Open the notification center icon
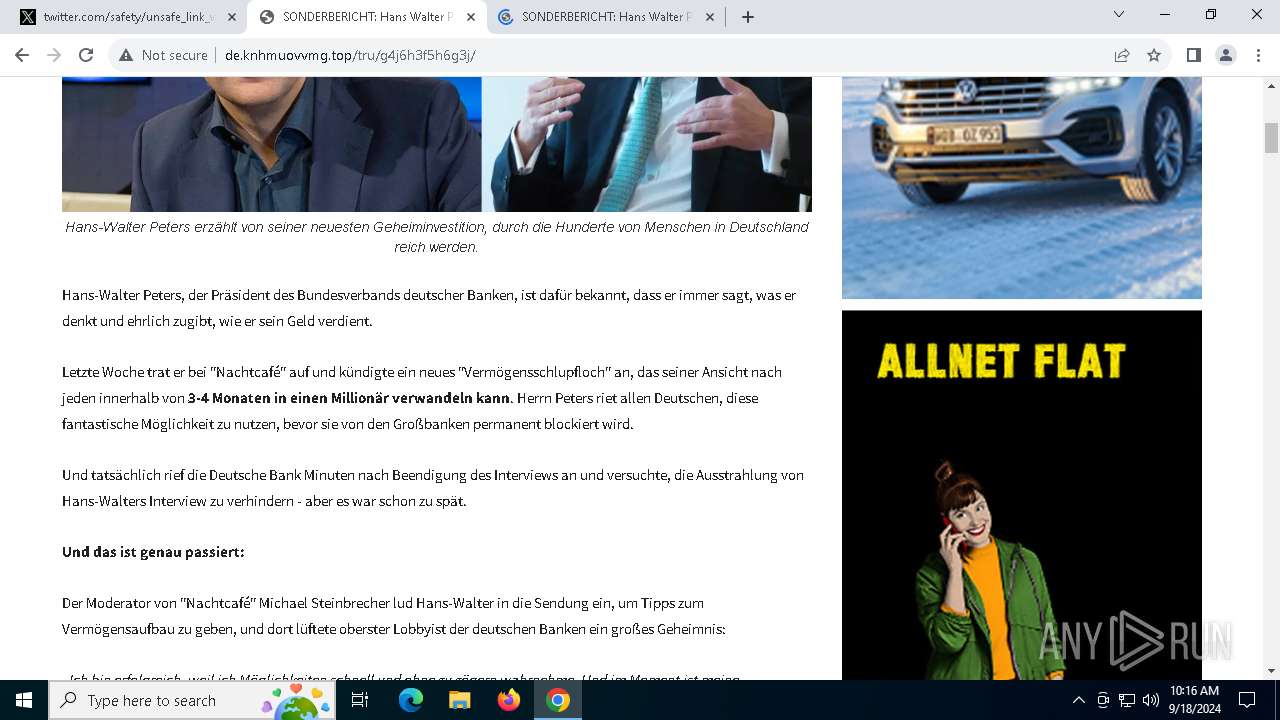Screen dimensions: 1280x720 (x=1247, y=700)
